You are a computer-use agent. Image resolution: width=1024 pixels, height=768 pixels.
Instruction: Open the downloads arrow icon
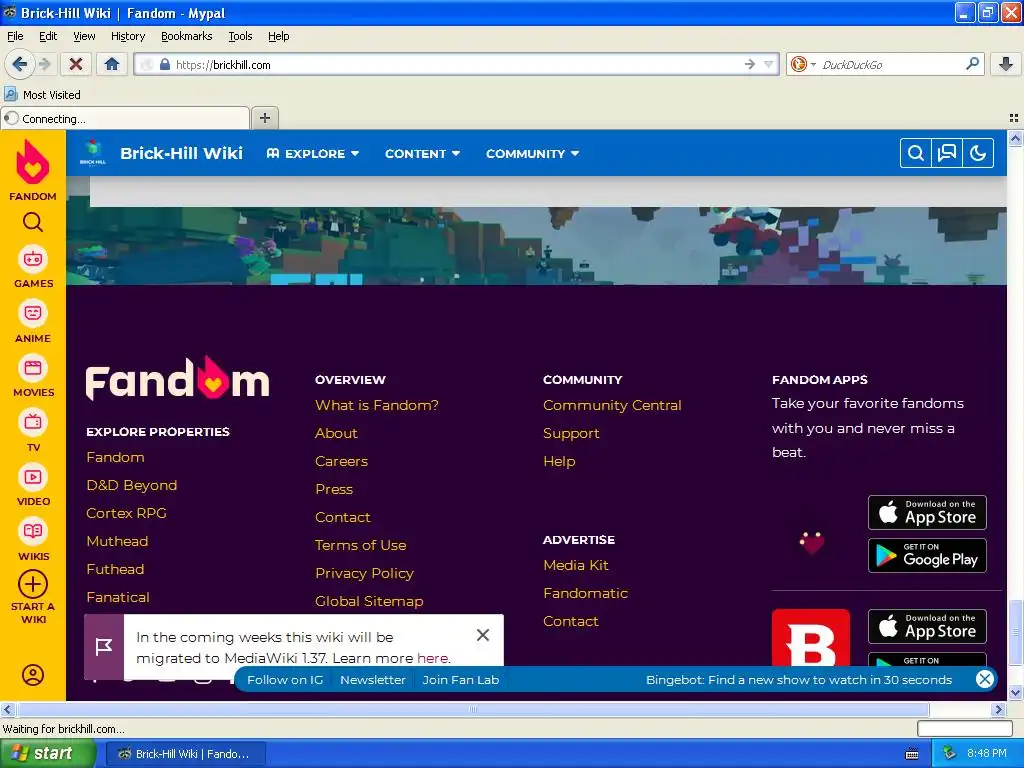(1006, 64)
